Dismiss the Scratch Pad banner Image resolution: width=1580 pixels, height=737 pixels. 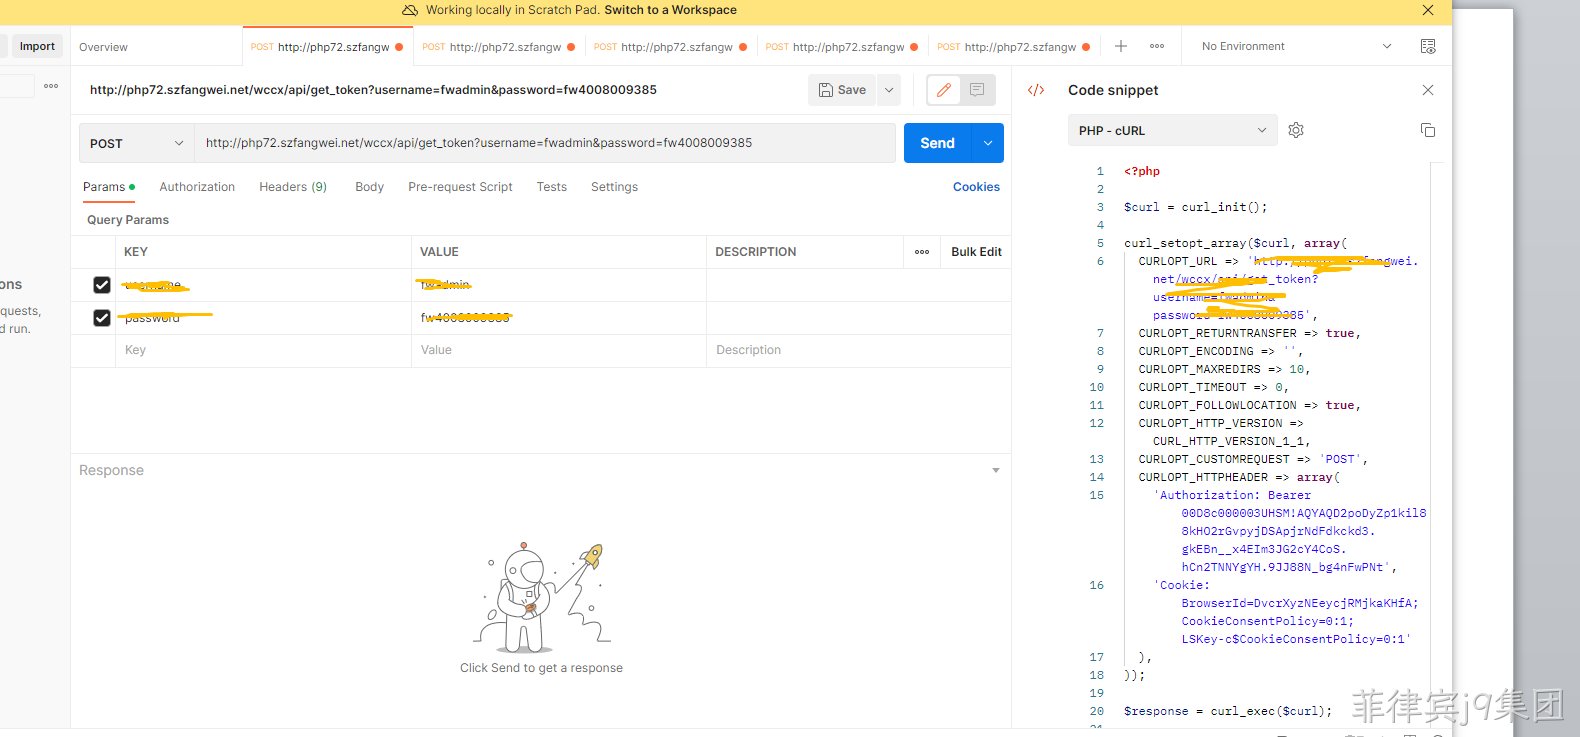1428,10
